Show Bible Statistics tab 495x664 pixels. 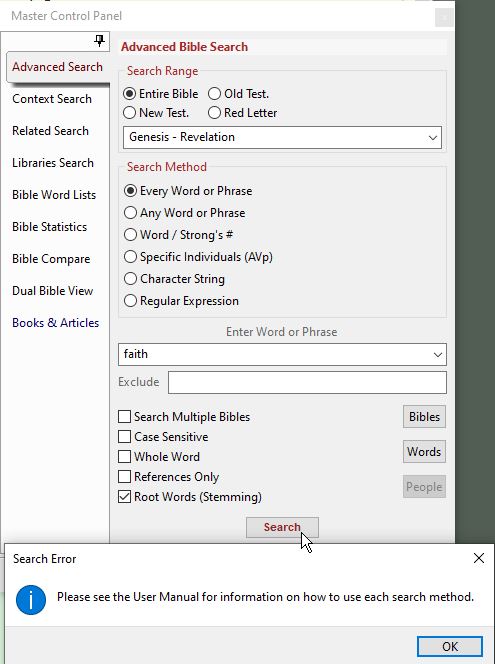coord(50,227)
